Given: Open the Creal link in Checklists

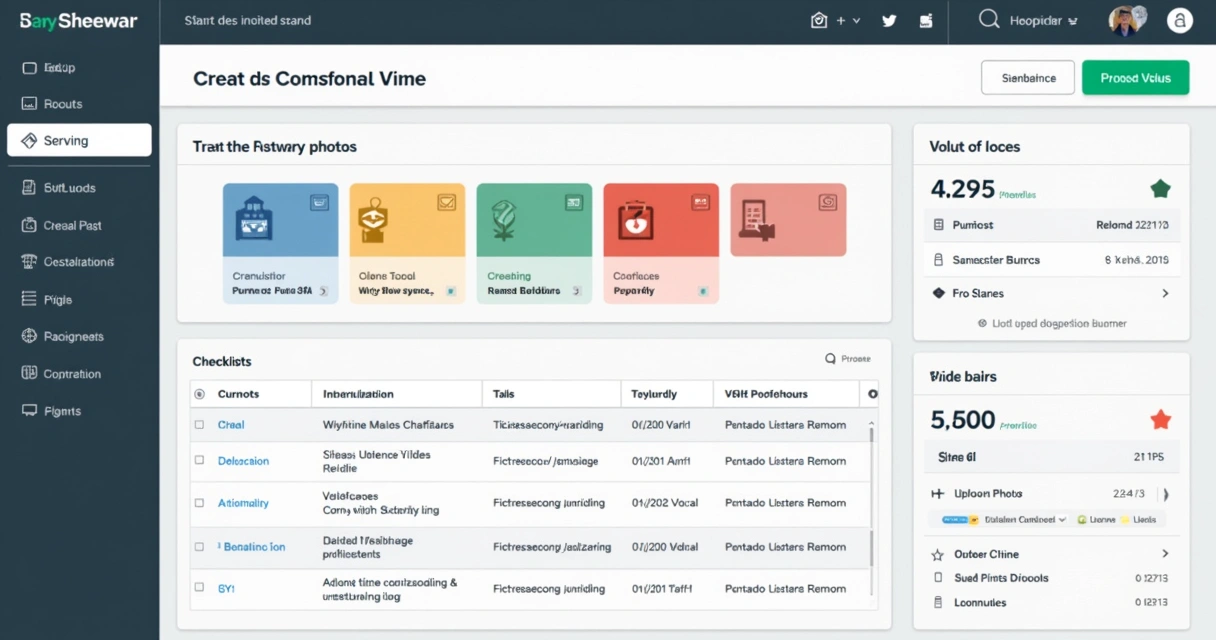Looking at the screenshot, I should (231, 425).
